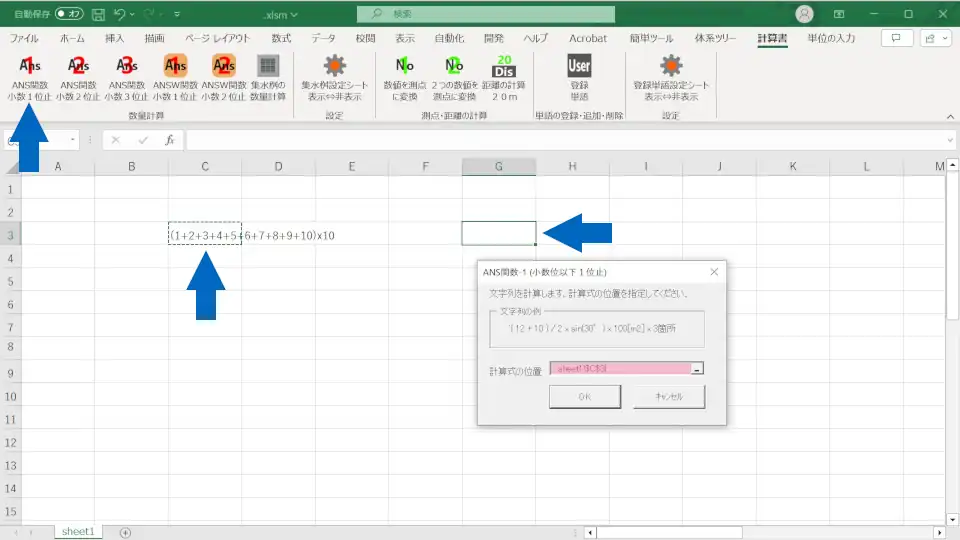Switch to the ホーム tab

click(72, 38)
